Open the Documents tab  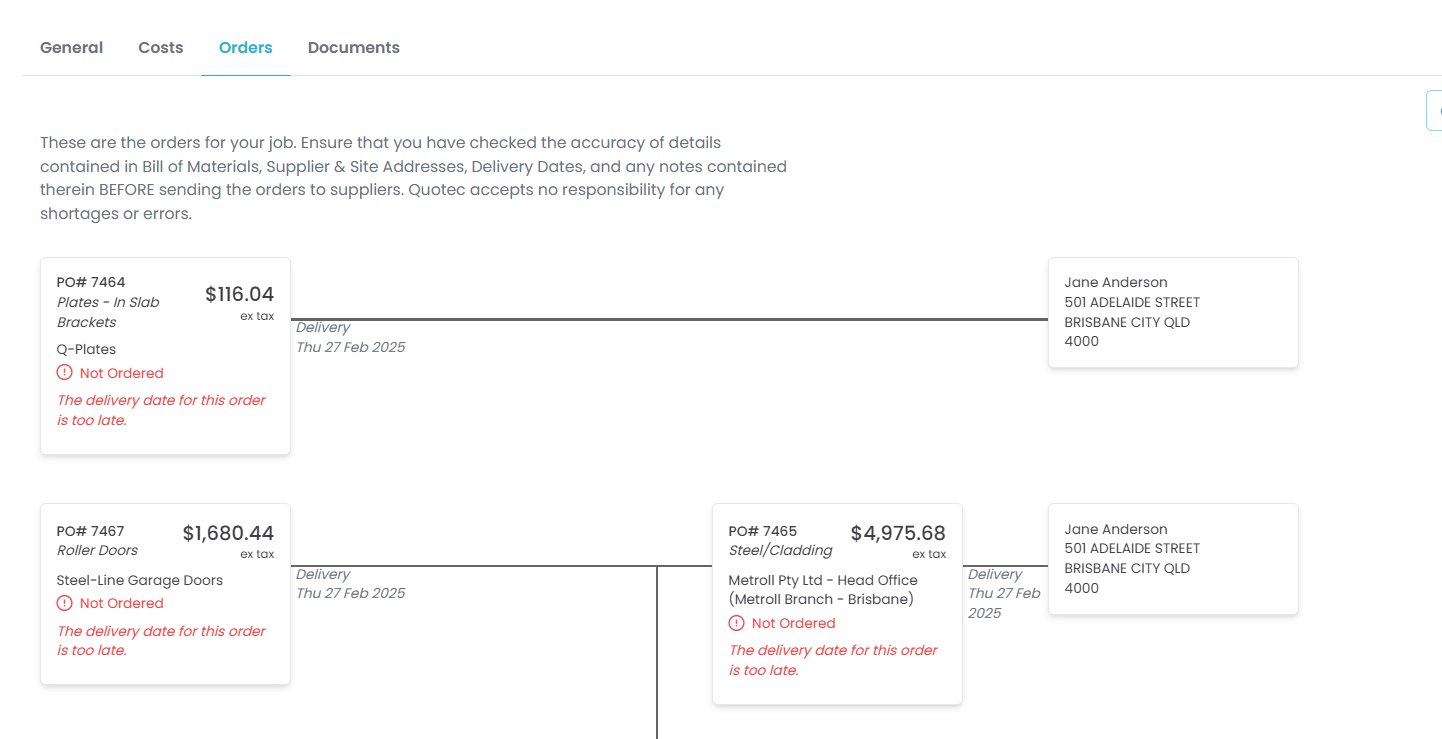[353, 47]
